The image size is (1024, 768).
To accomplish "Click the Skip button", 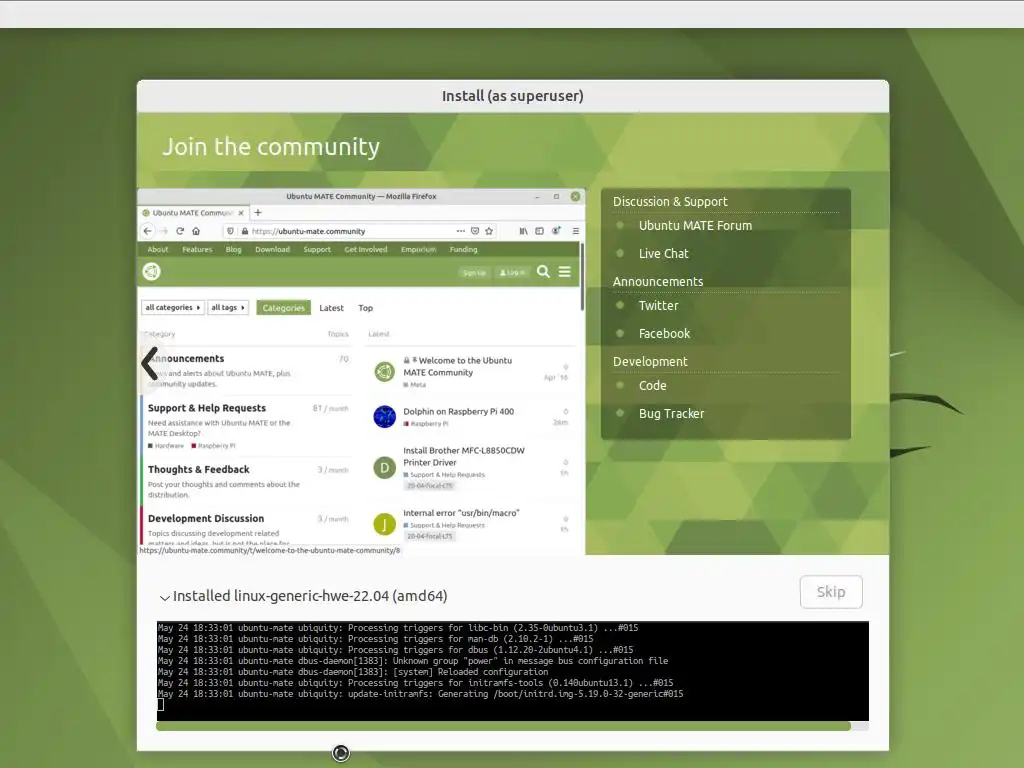I will 831,592.
